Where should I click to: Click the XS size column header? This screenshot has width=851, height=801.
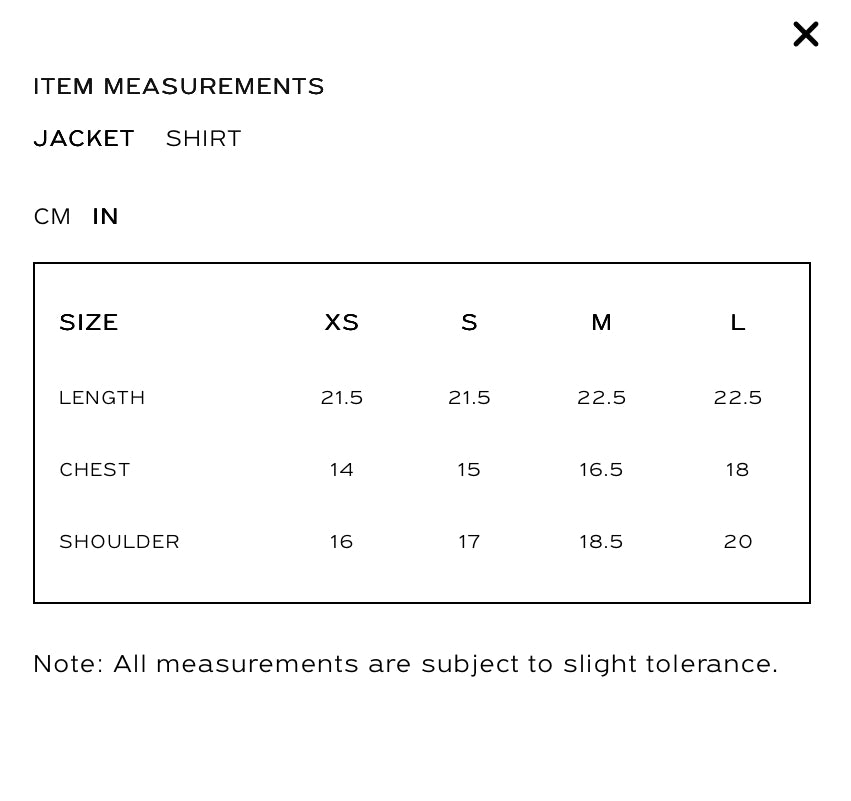click(x=341, y=322)
